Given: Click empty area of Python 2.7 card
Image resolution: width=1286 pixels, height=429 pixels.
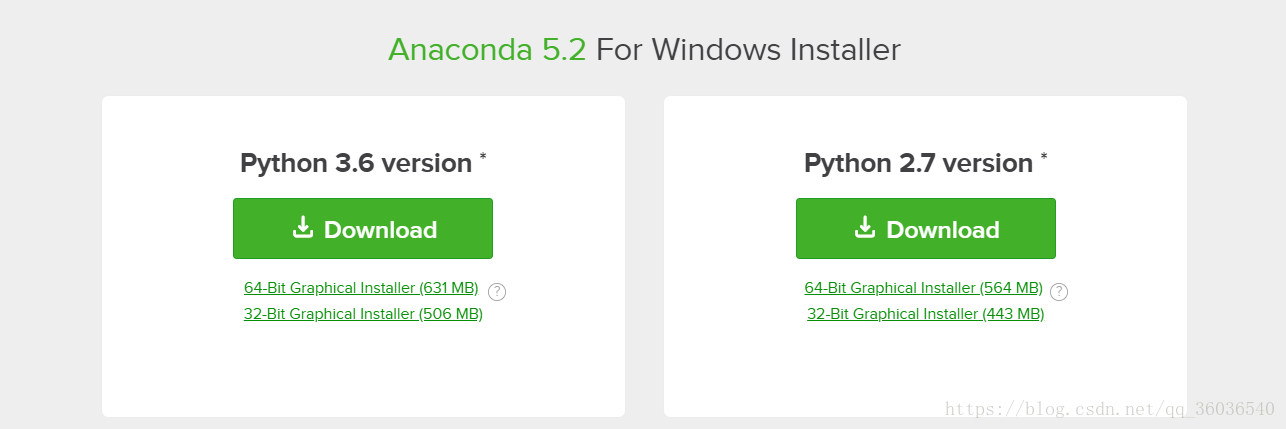Looking at the screenshot, I should pyautogui.click(x=925, y=370).
